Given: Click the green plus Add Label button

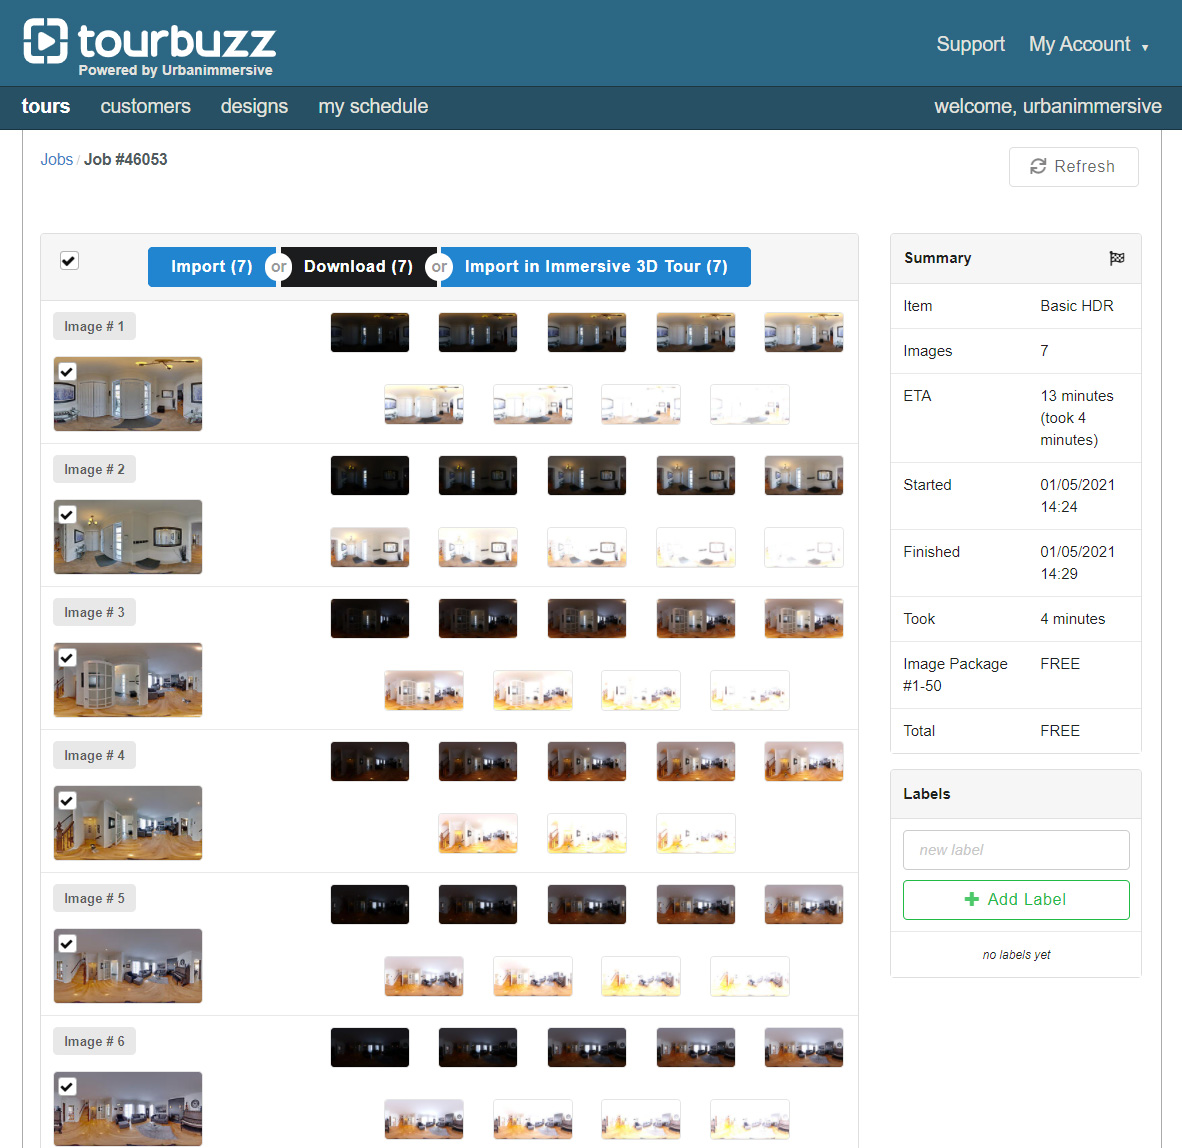Looking at the screenshot, I should click(1016, 900).
